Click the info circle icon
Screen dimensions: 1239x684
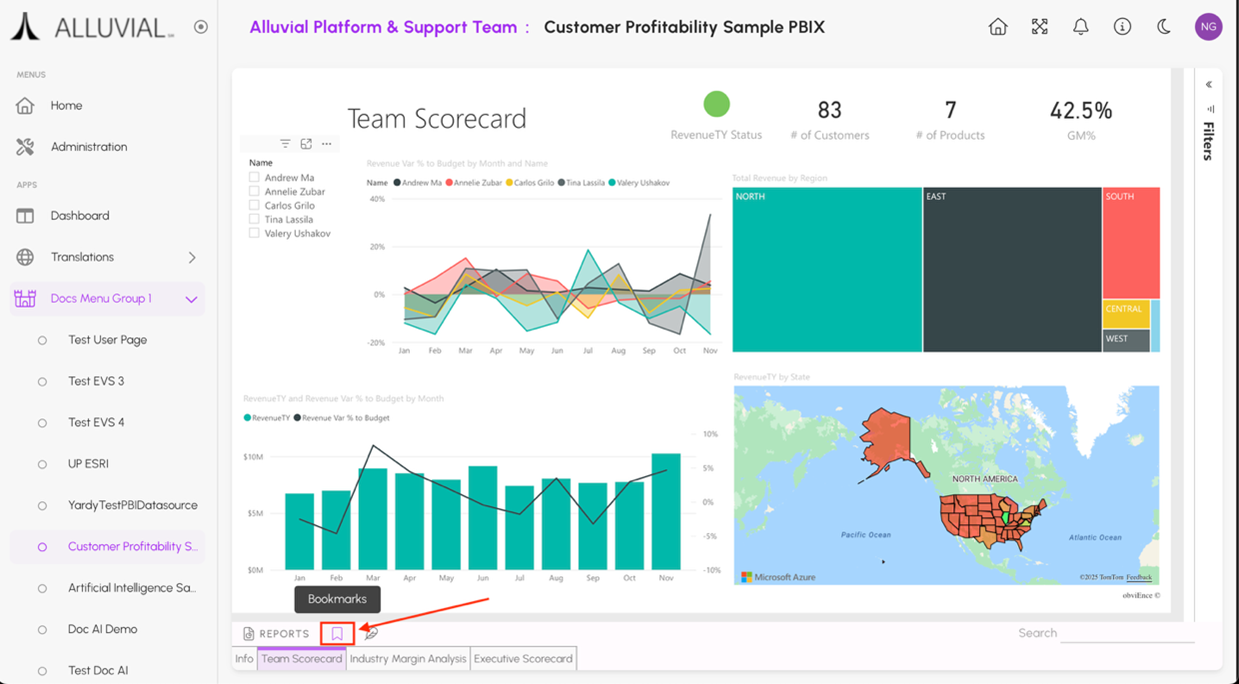1122,27
